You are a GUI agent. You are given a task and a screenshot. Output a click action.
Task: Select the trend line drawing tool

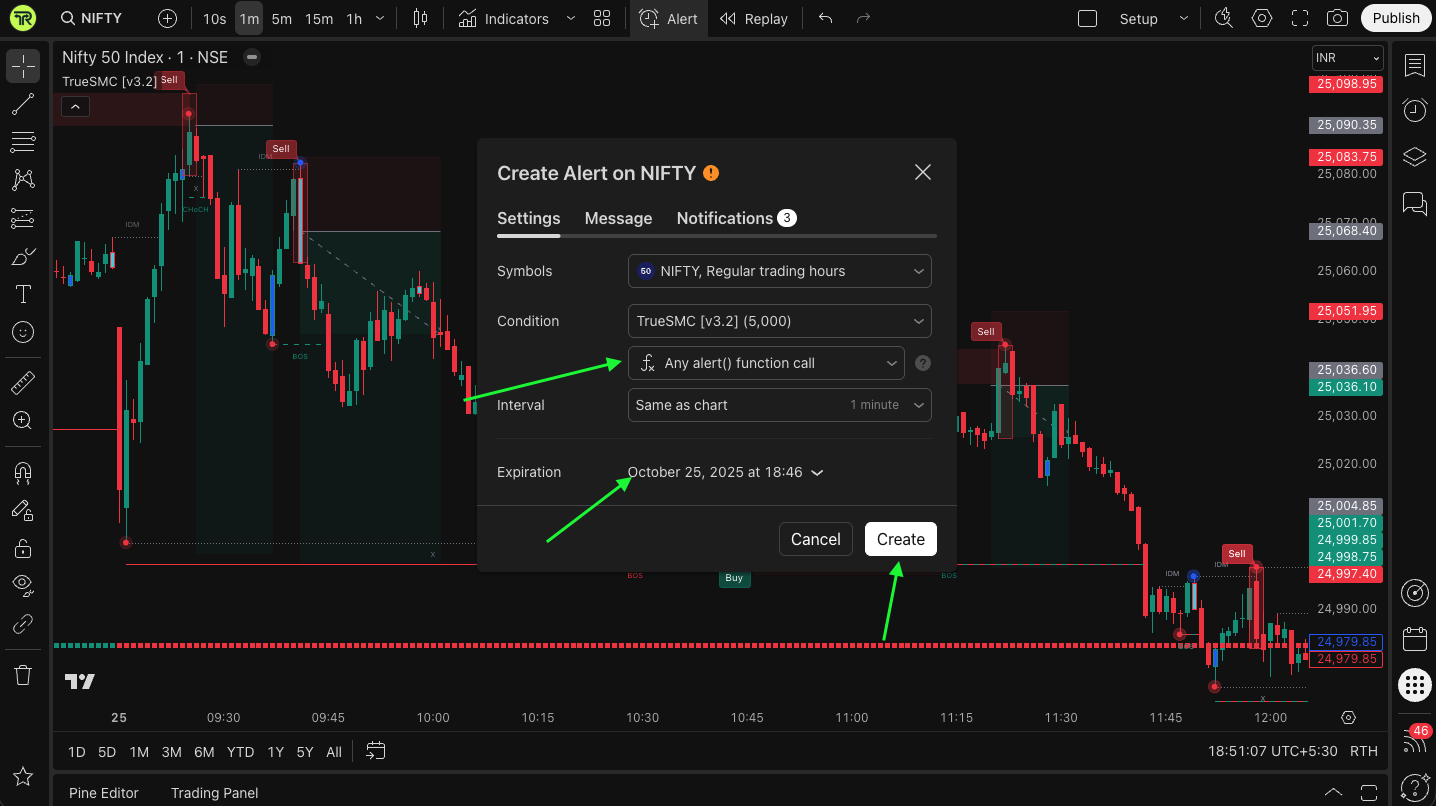(x=23, y=104)
